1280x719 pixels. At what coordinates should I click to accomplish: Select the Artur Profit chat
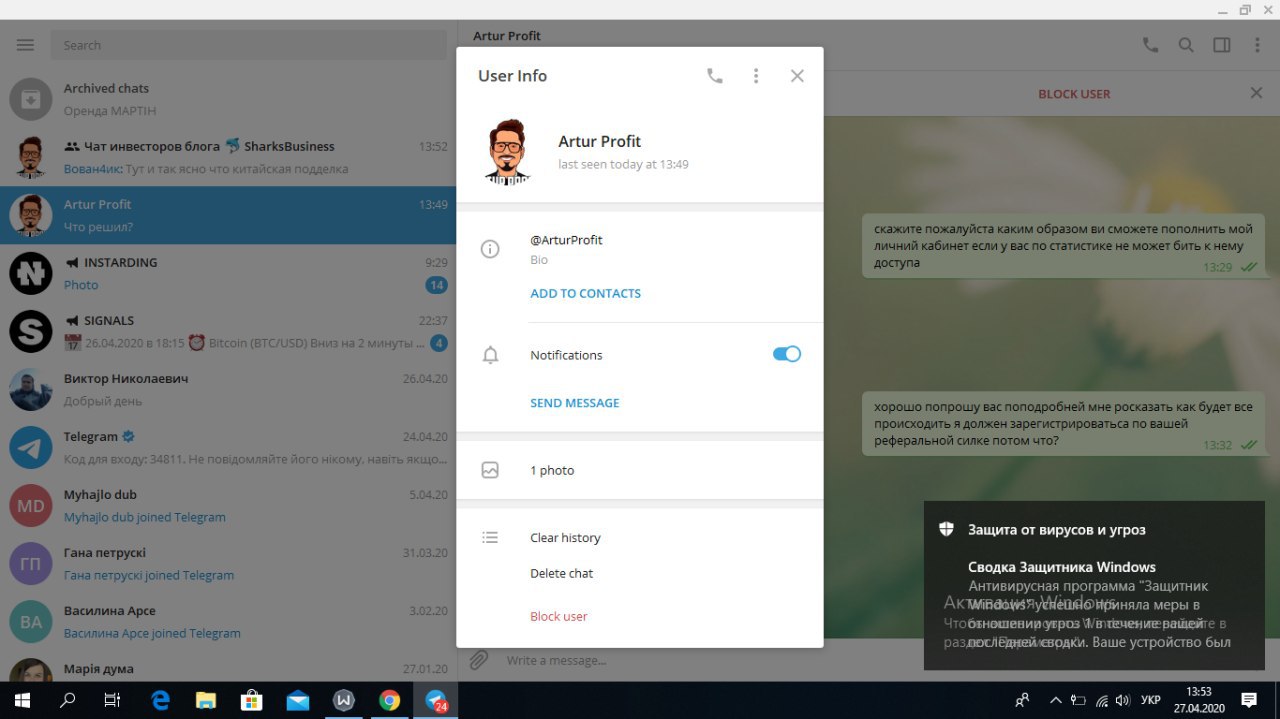click(x=228, y=215)
